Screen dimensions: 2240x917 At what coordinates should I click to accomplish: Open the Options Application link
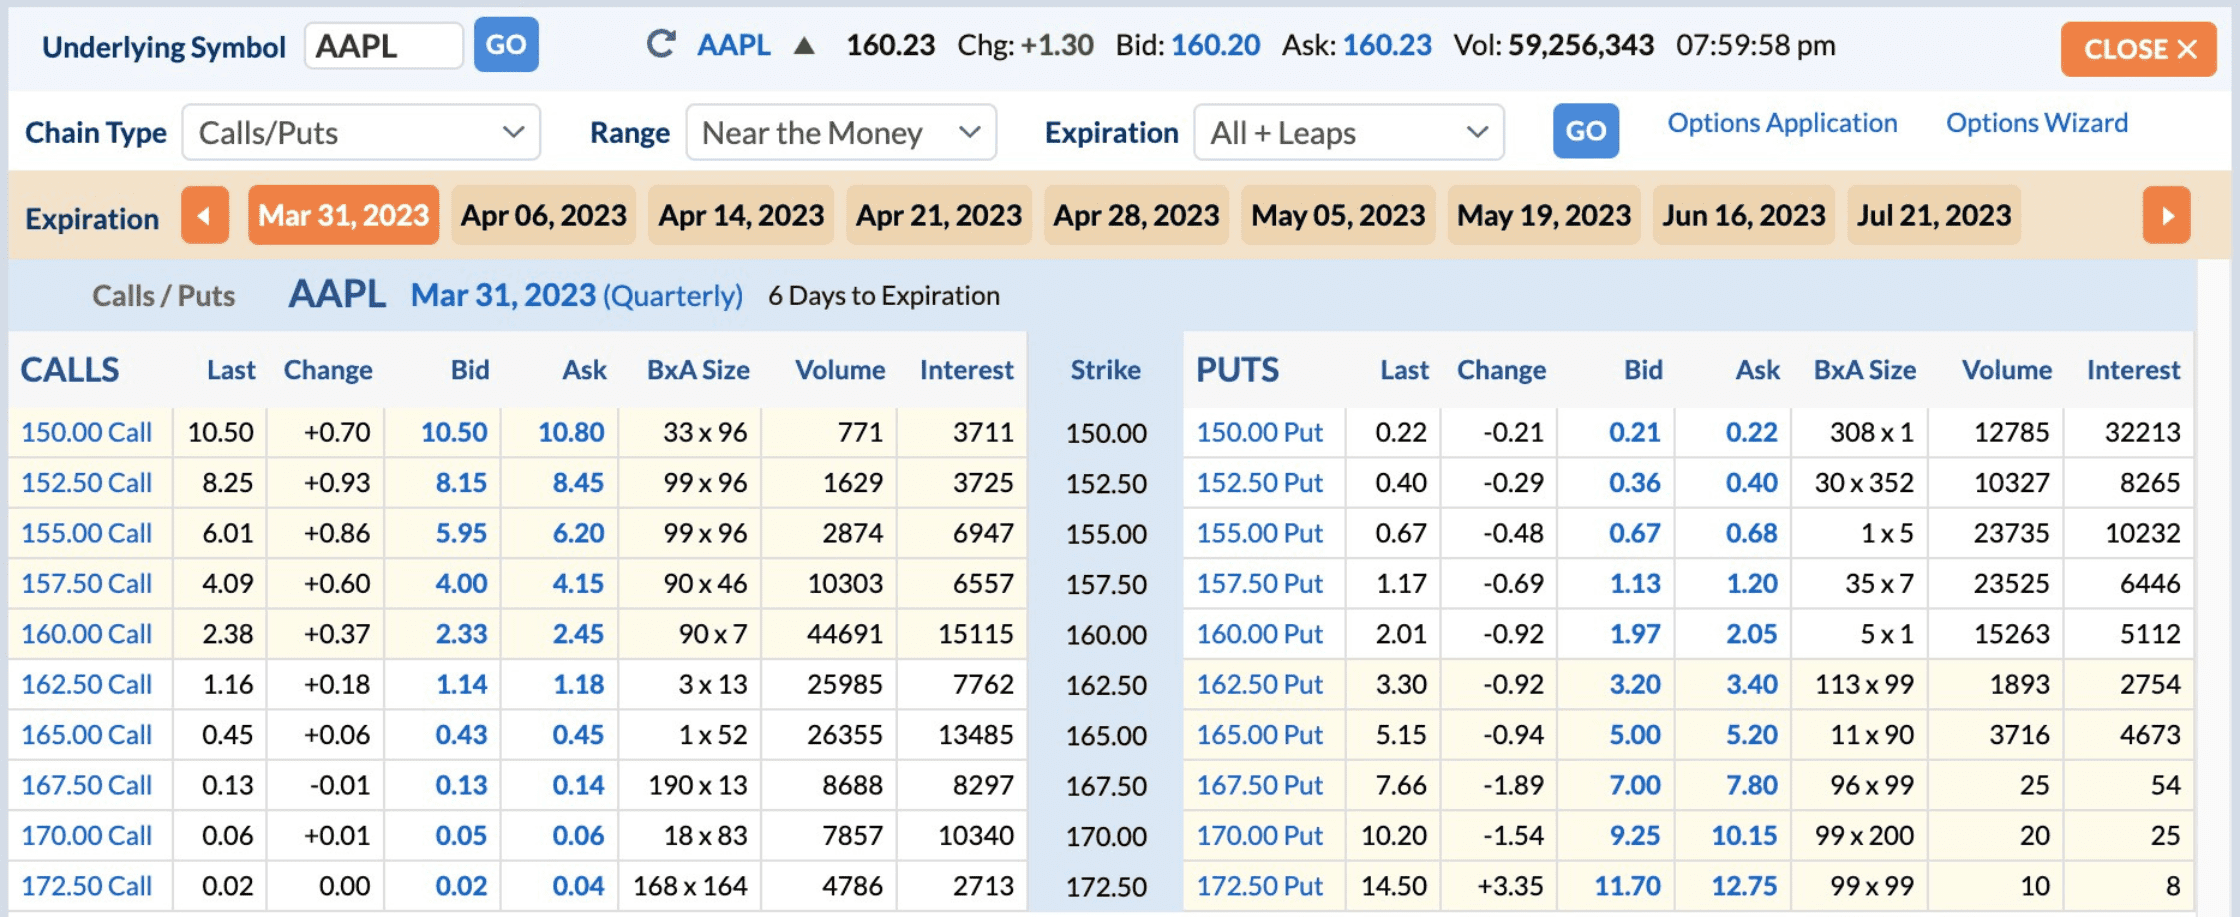click(x=1782, y=123)
